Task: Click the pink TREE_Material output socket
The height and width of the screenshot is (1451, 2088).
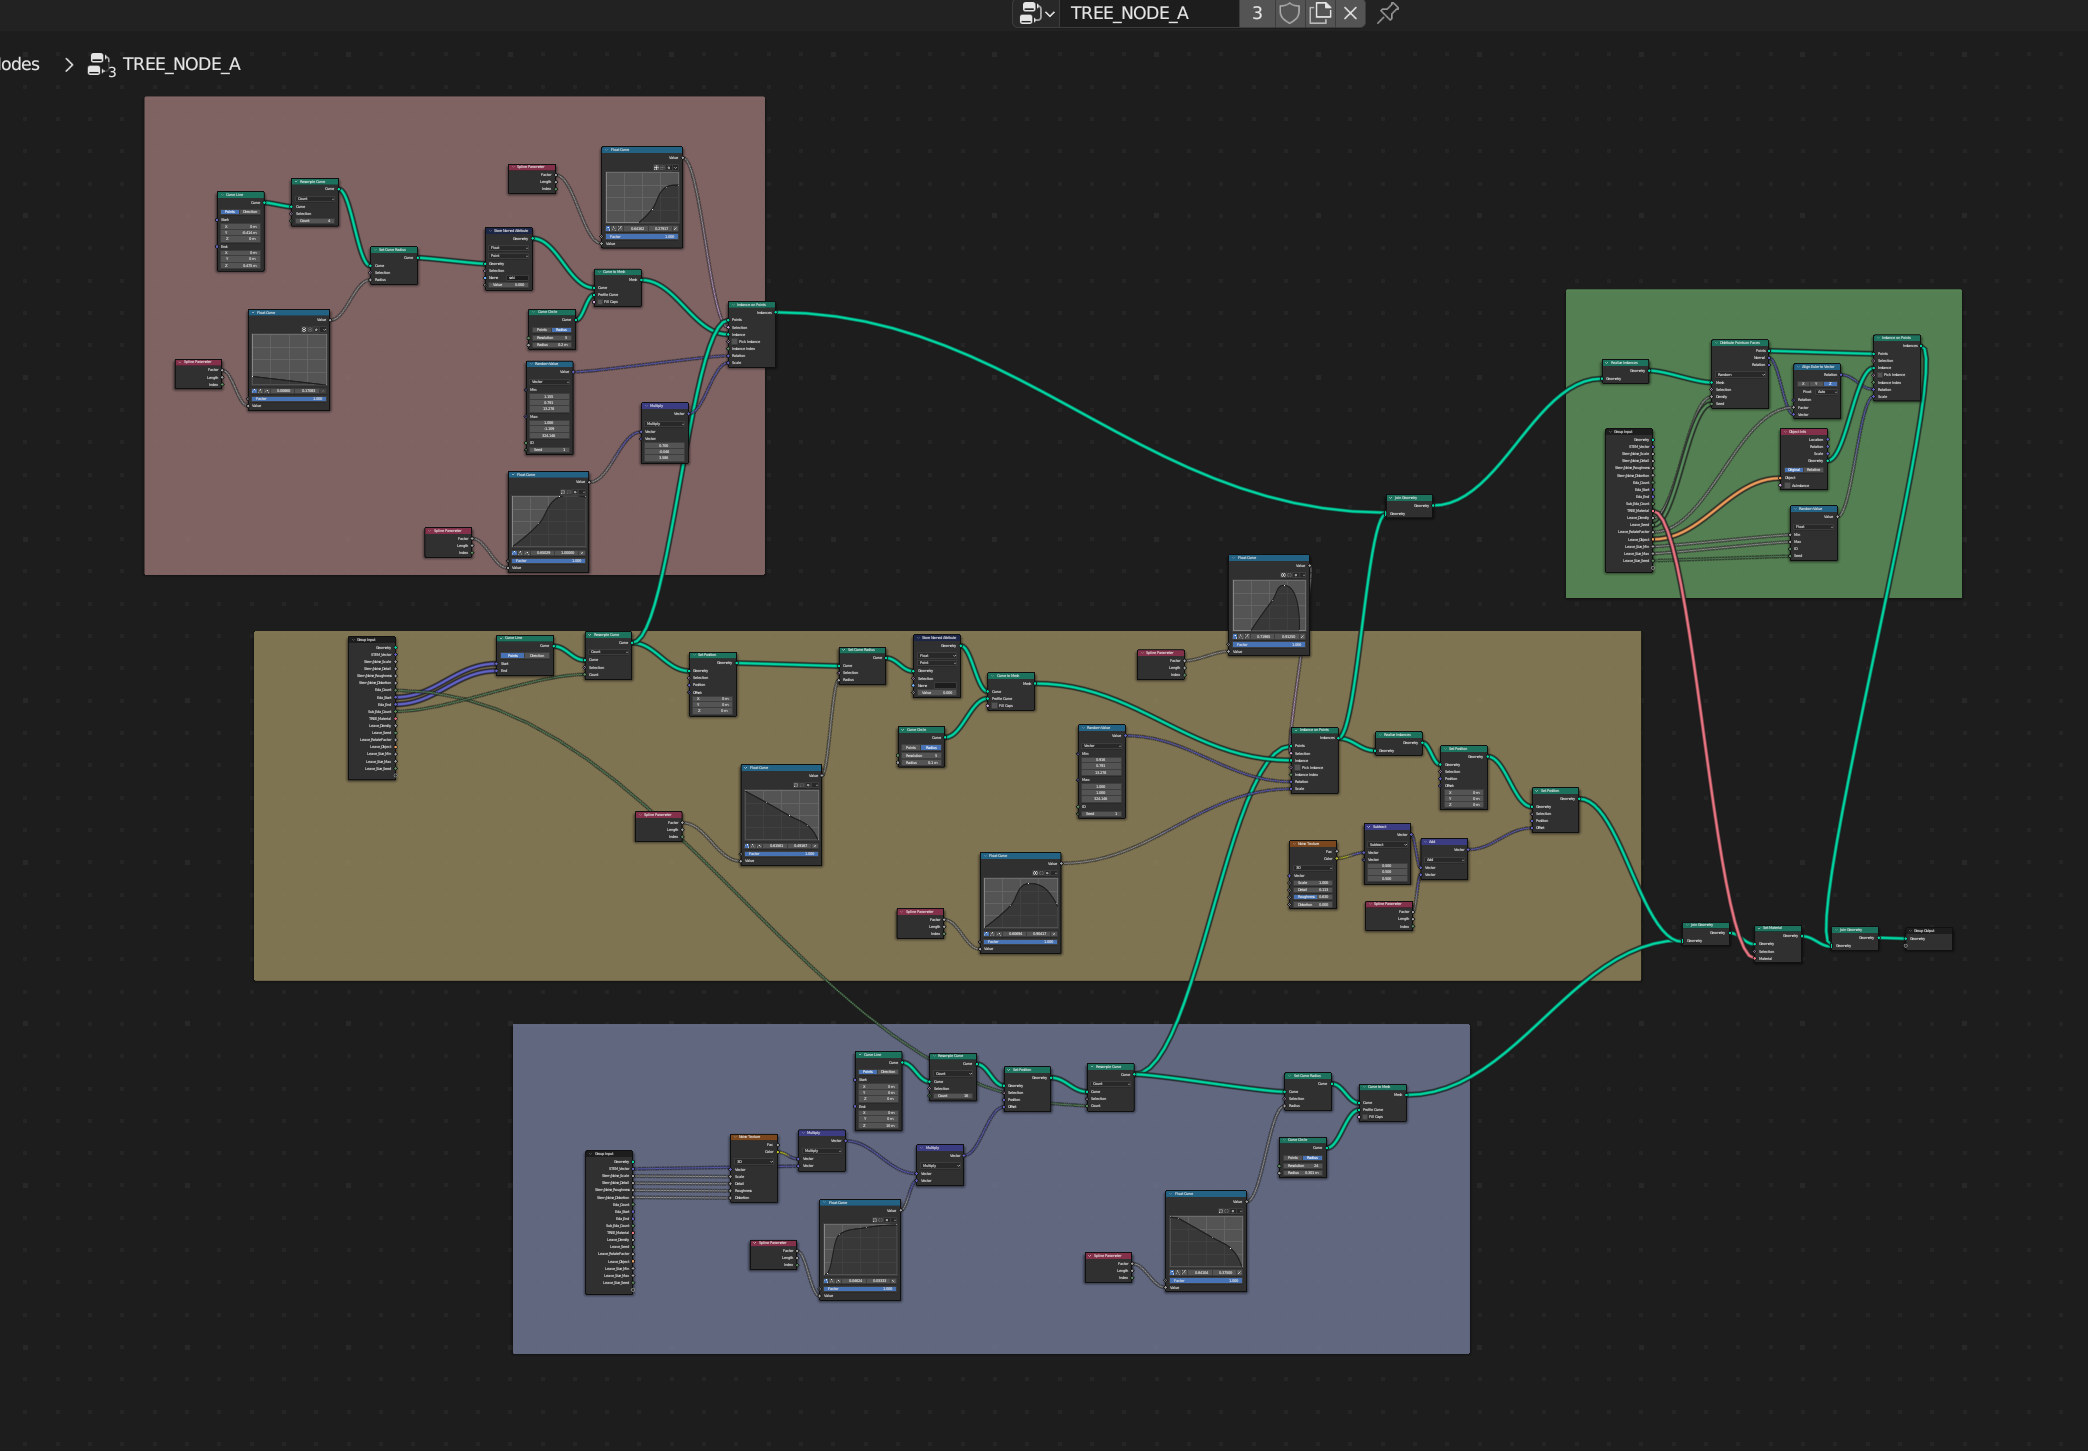Action: click(1653, 511)
